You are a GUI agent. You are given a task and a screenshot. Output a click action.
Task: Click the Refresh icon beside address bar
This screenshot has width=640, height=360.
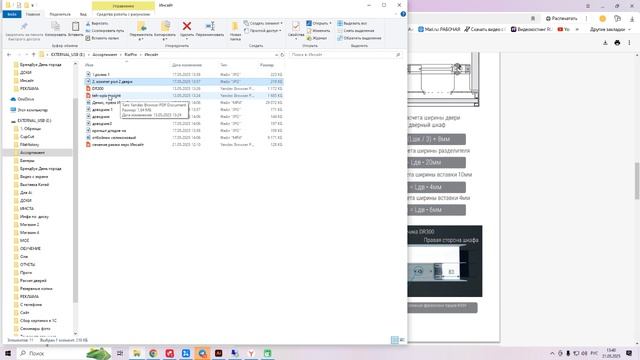[x=282, y=54]
